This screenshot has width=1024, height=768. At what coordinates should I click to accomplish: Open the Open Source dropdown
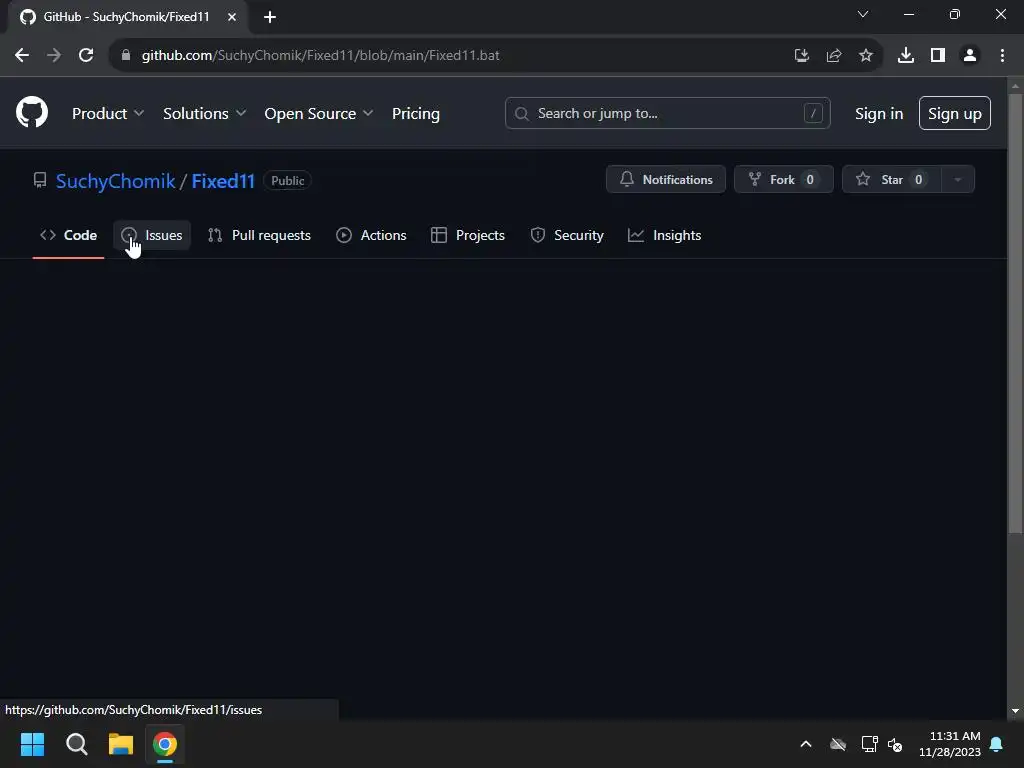319,114
